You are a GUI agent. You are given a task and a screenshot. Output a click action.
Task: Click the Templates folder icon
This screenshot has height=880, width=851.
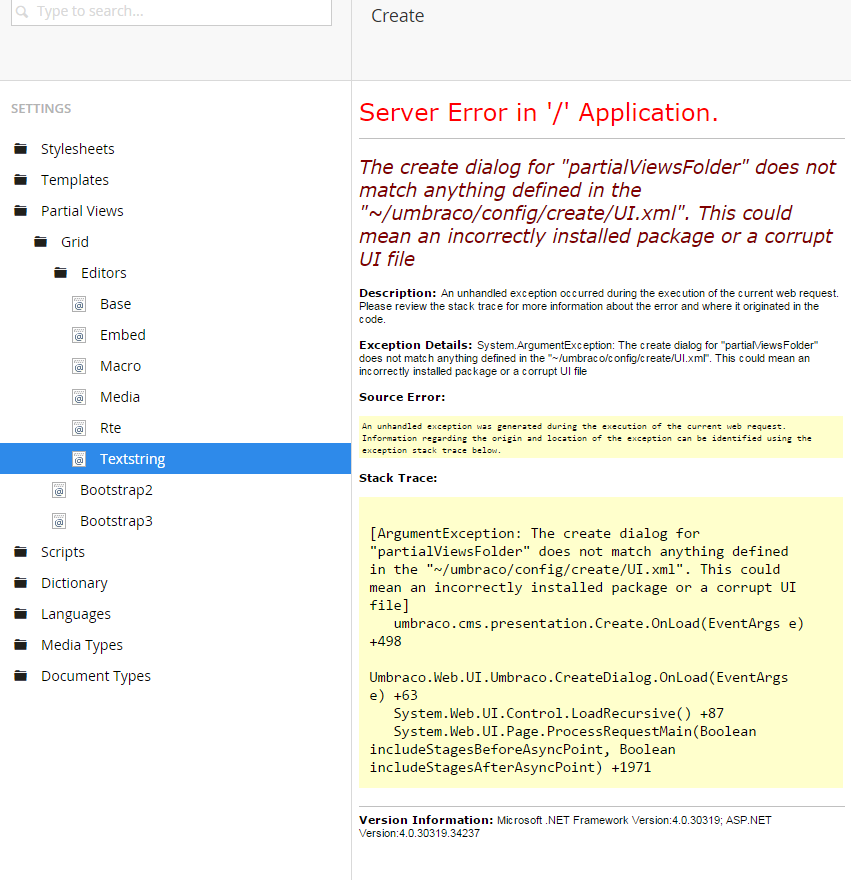pos(20,180)
